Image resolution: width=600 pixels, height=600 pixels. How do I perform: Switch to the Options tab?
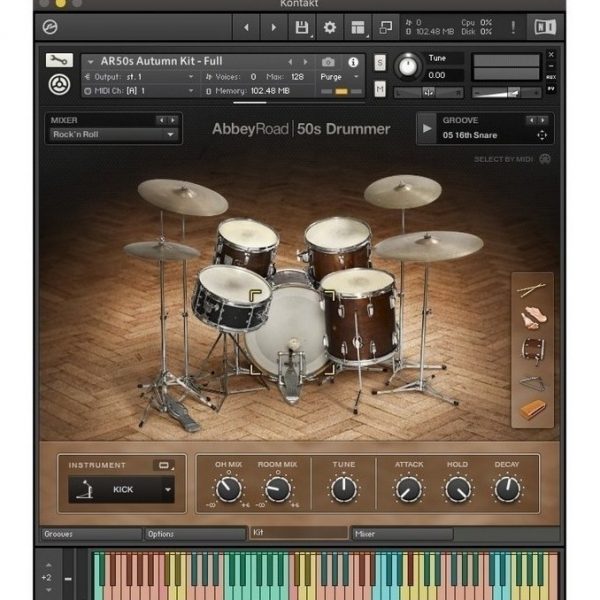(x=195, y=534)
